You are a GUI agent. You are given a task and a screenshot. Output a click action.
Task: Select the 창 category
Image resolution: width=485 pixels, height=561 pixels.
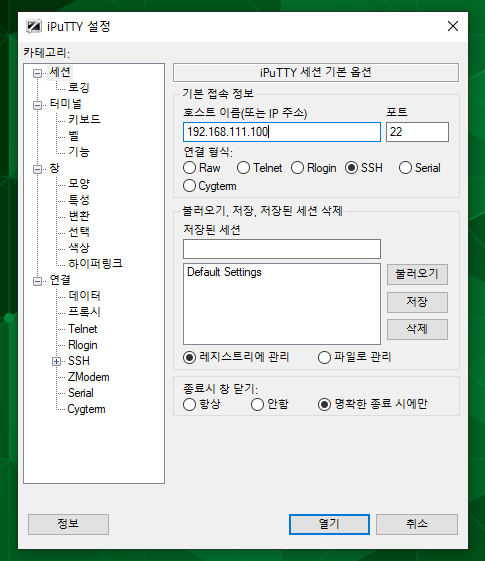coord(54,168)
